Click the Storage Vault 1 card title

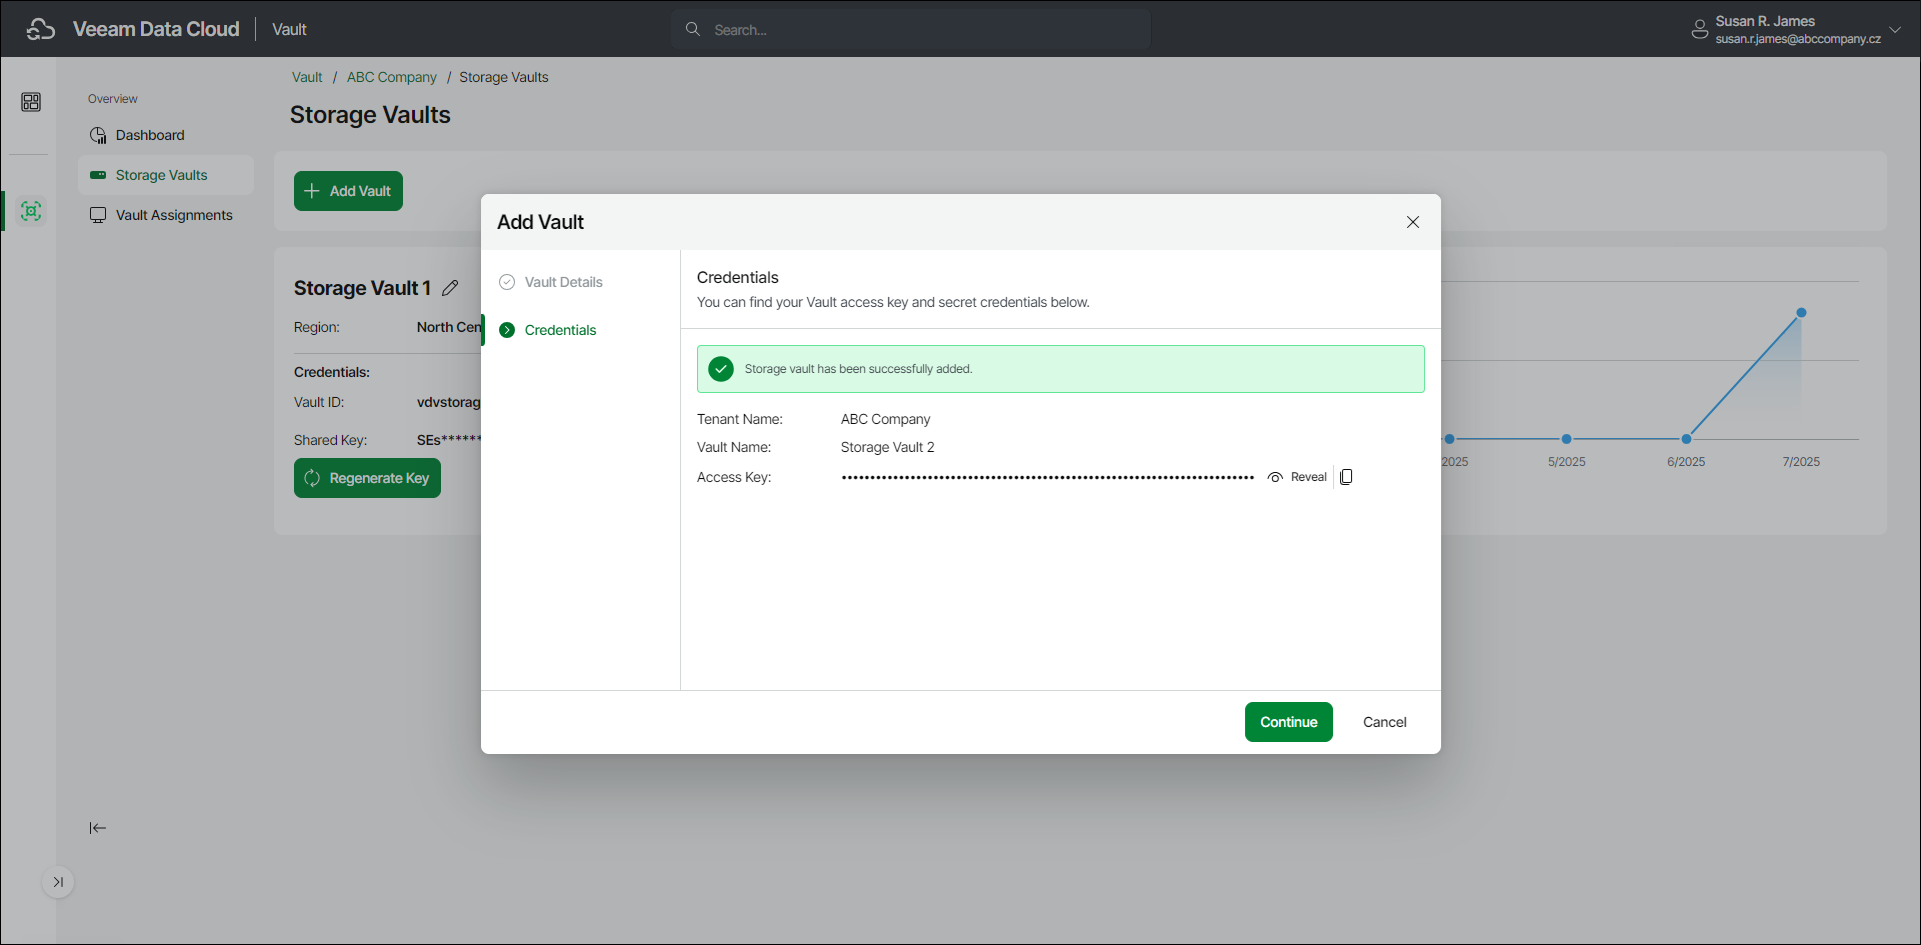tap(362, 288)
